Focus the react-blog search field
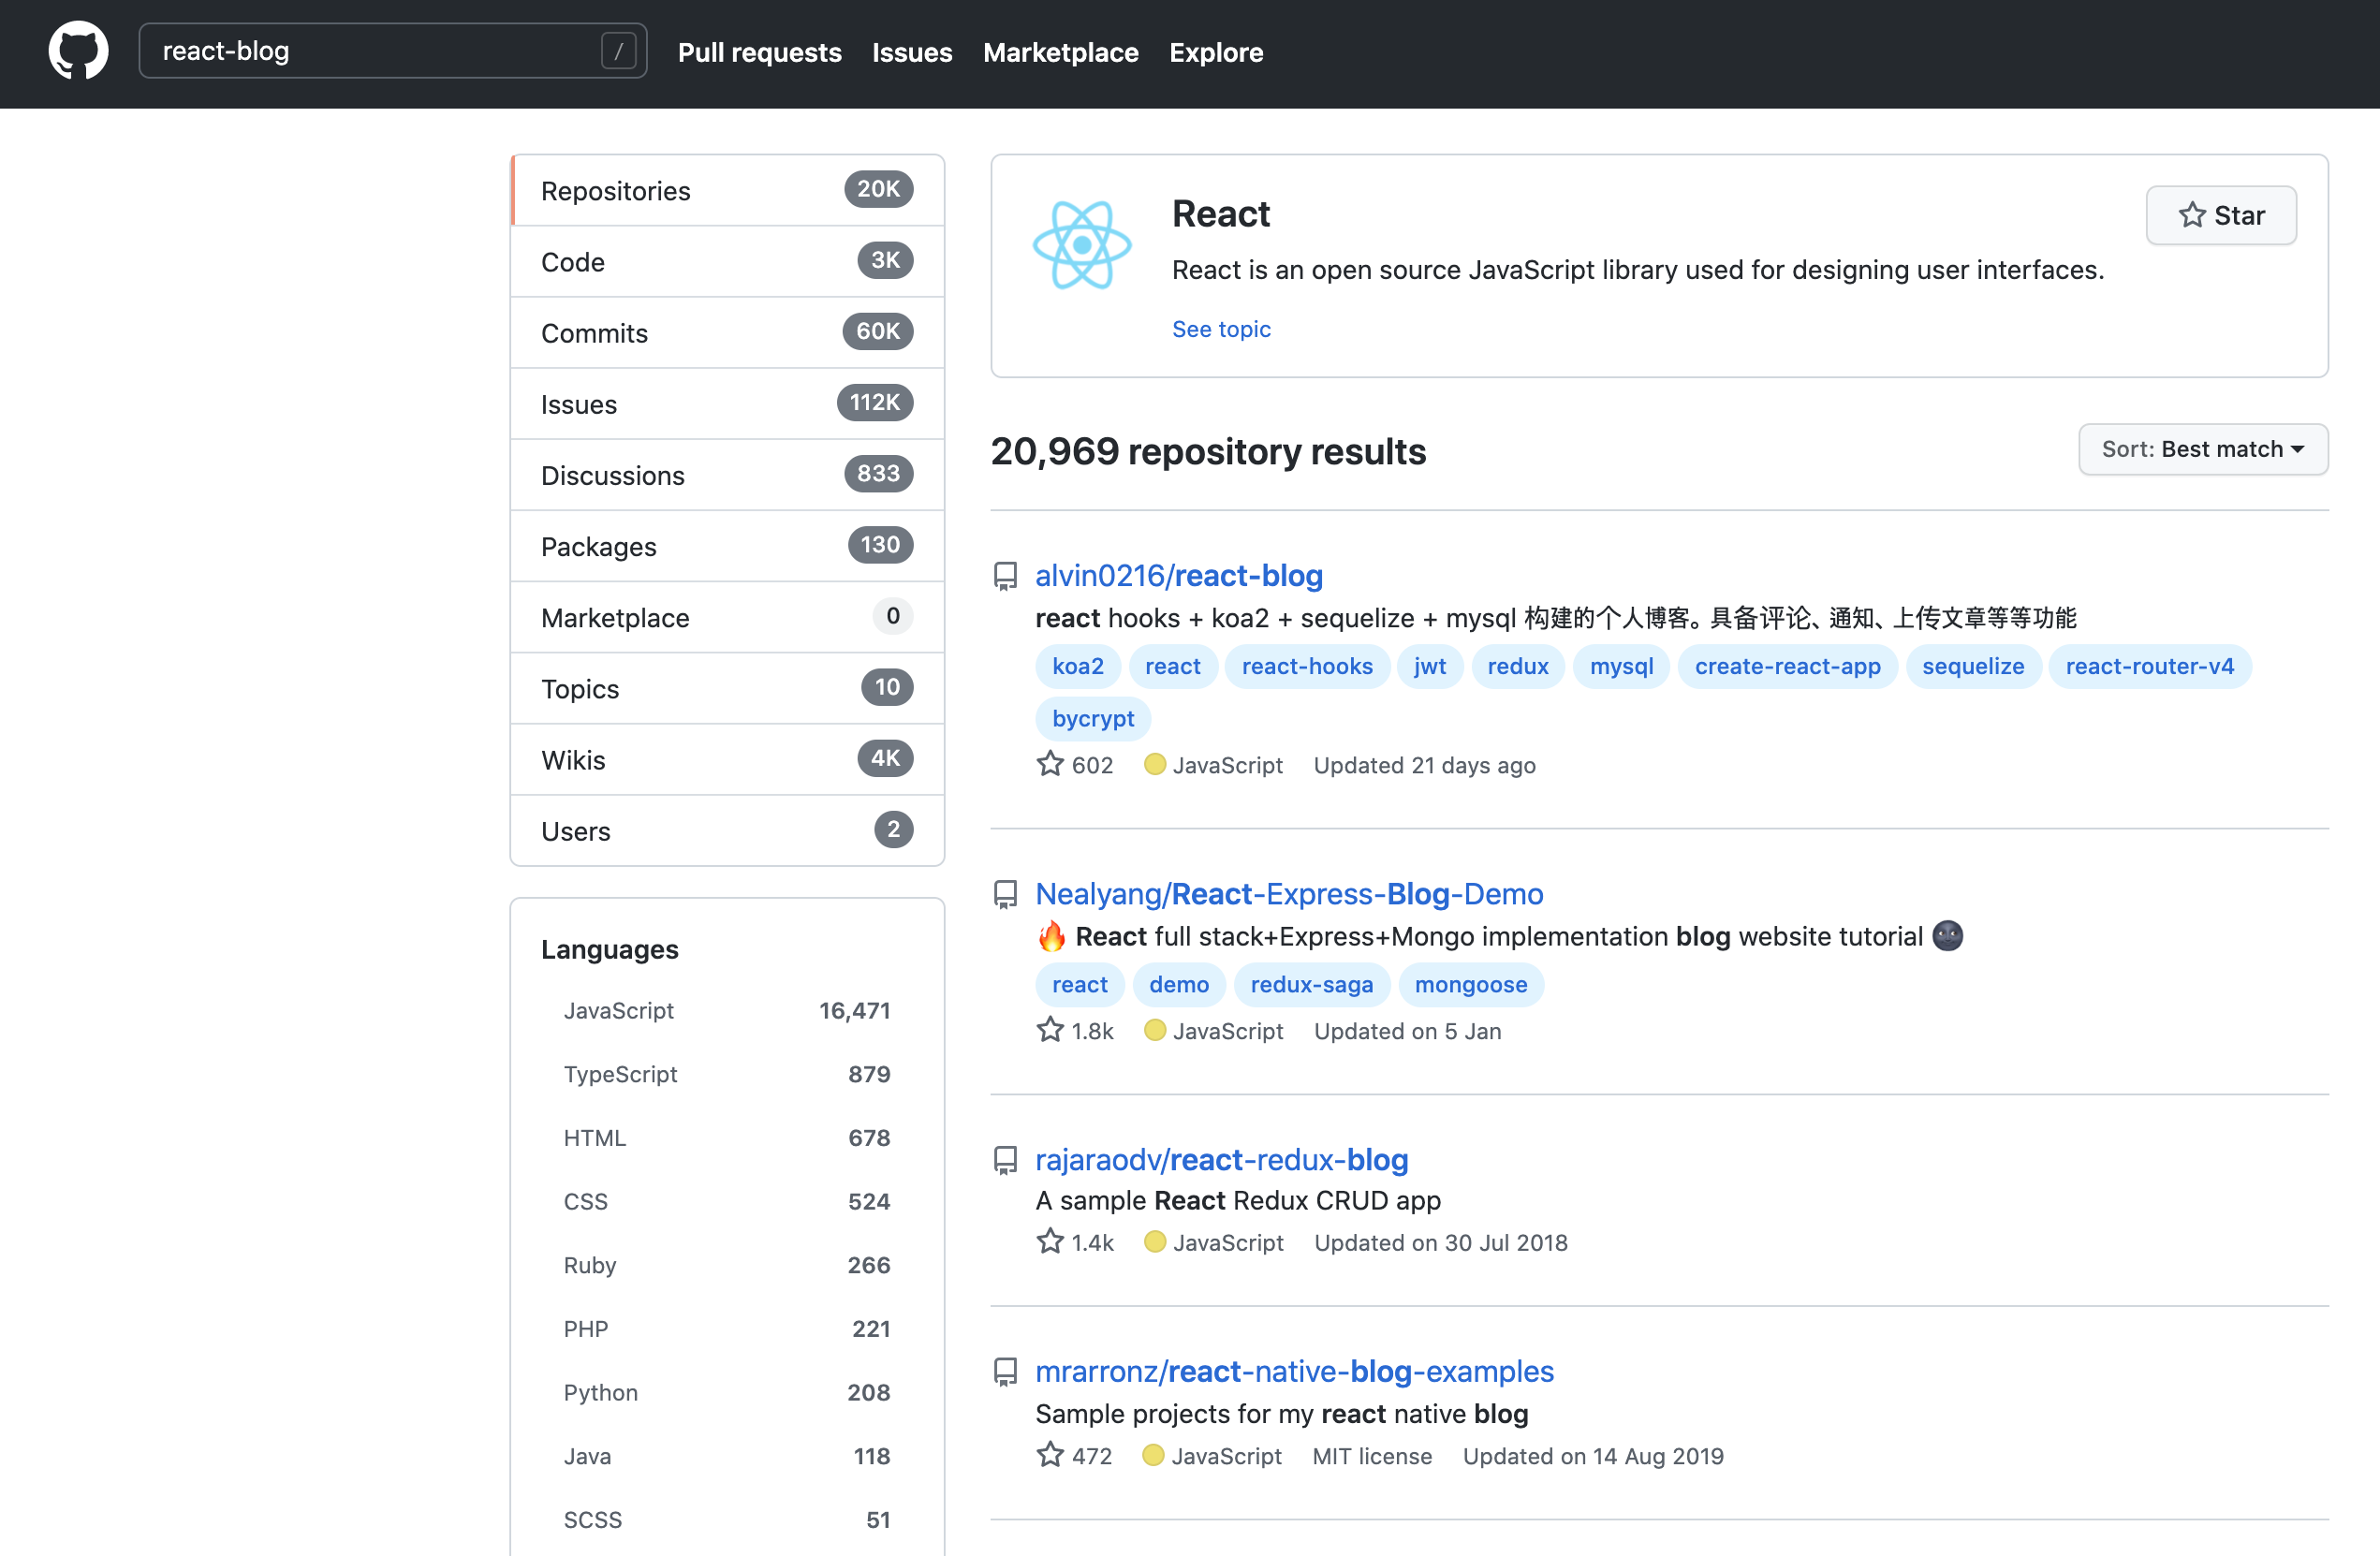2380x1556 pixels. [393, 51]
